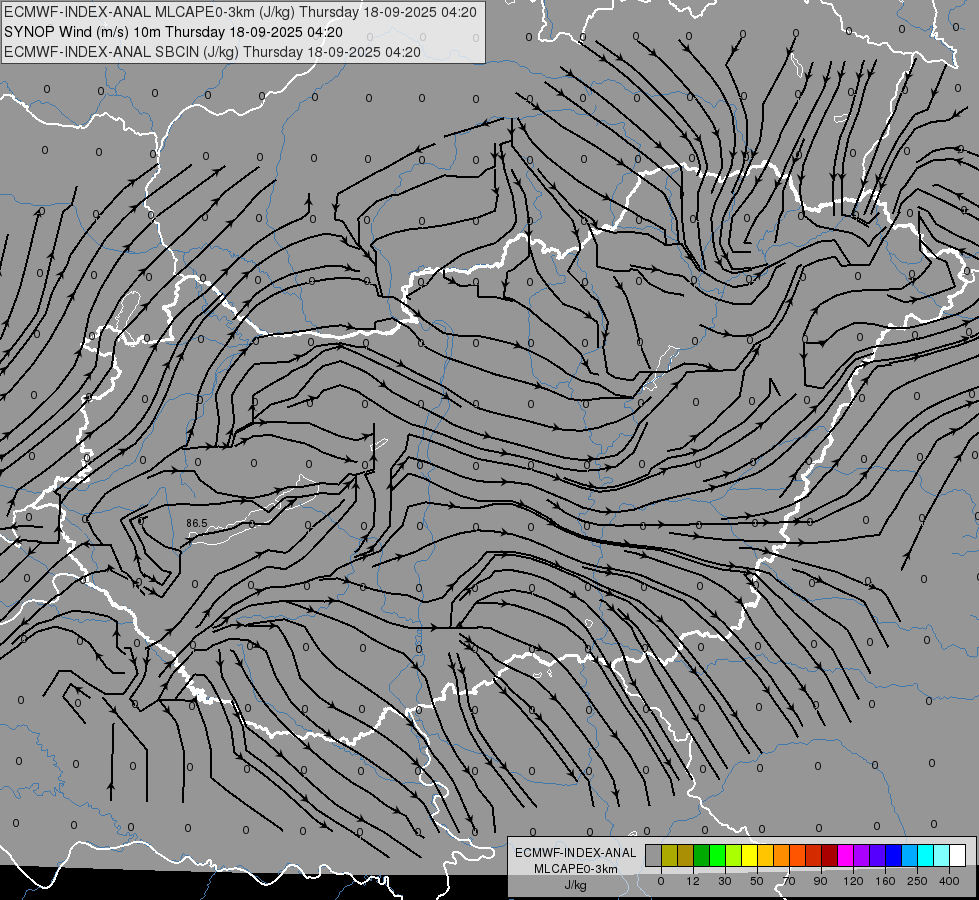979x900 pixels.
Task: Select the bright cyan legend swatch
Action: click(x=925, y=855)
